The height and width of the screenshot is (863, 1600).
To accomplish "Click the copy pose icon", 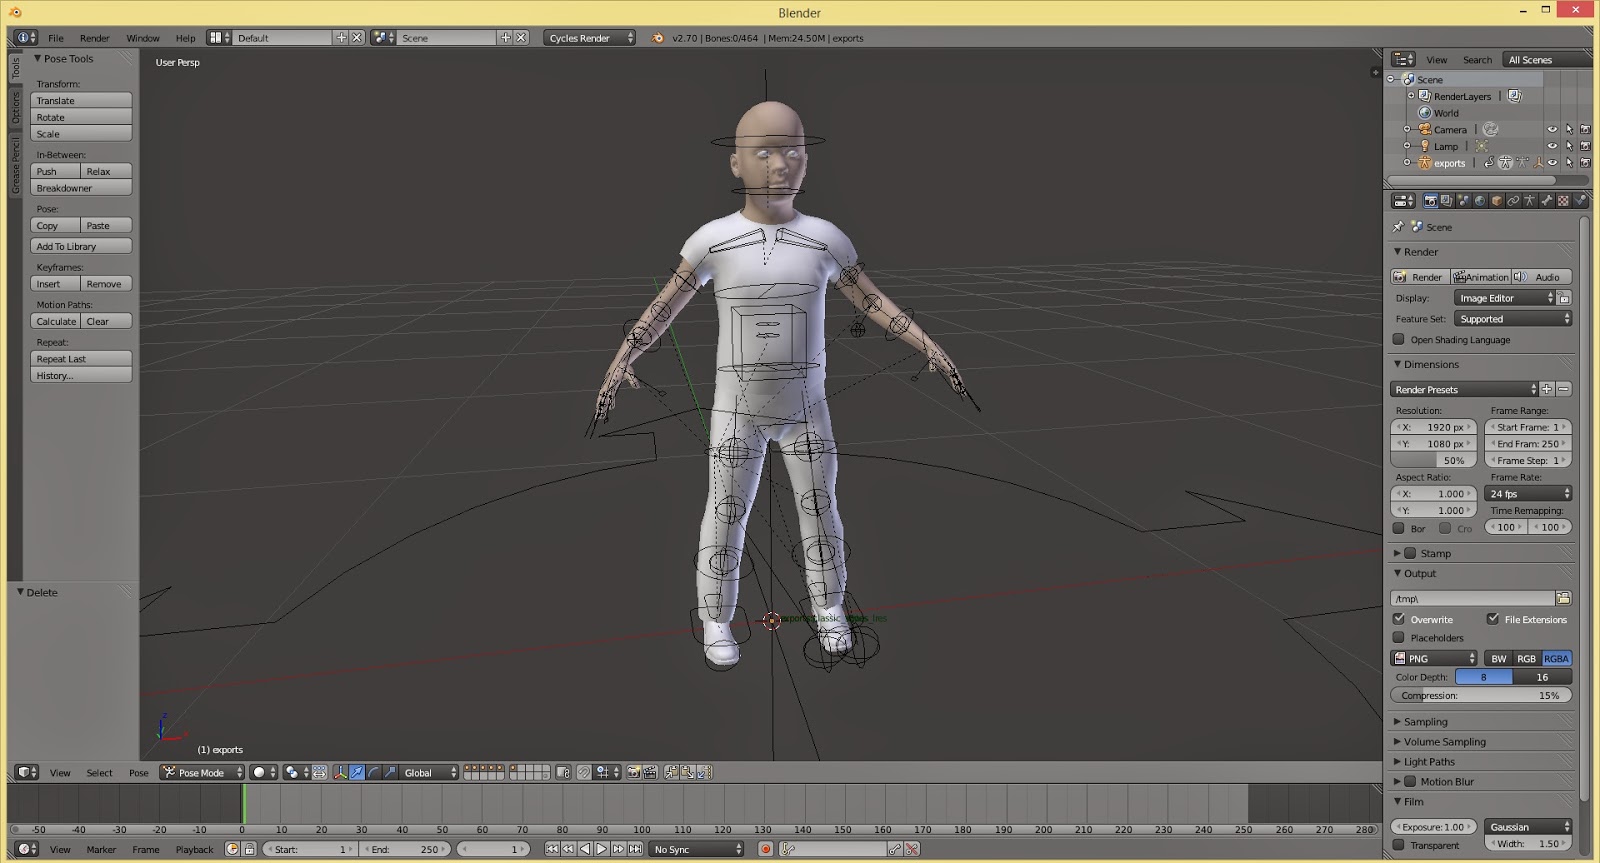I will 671,772.
